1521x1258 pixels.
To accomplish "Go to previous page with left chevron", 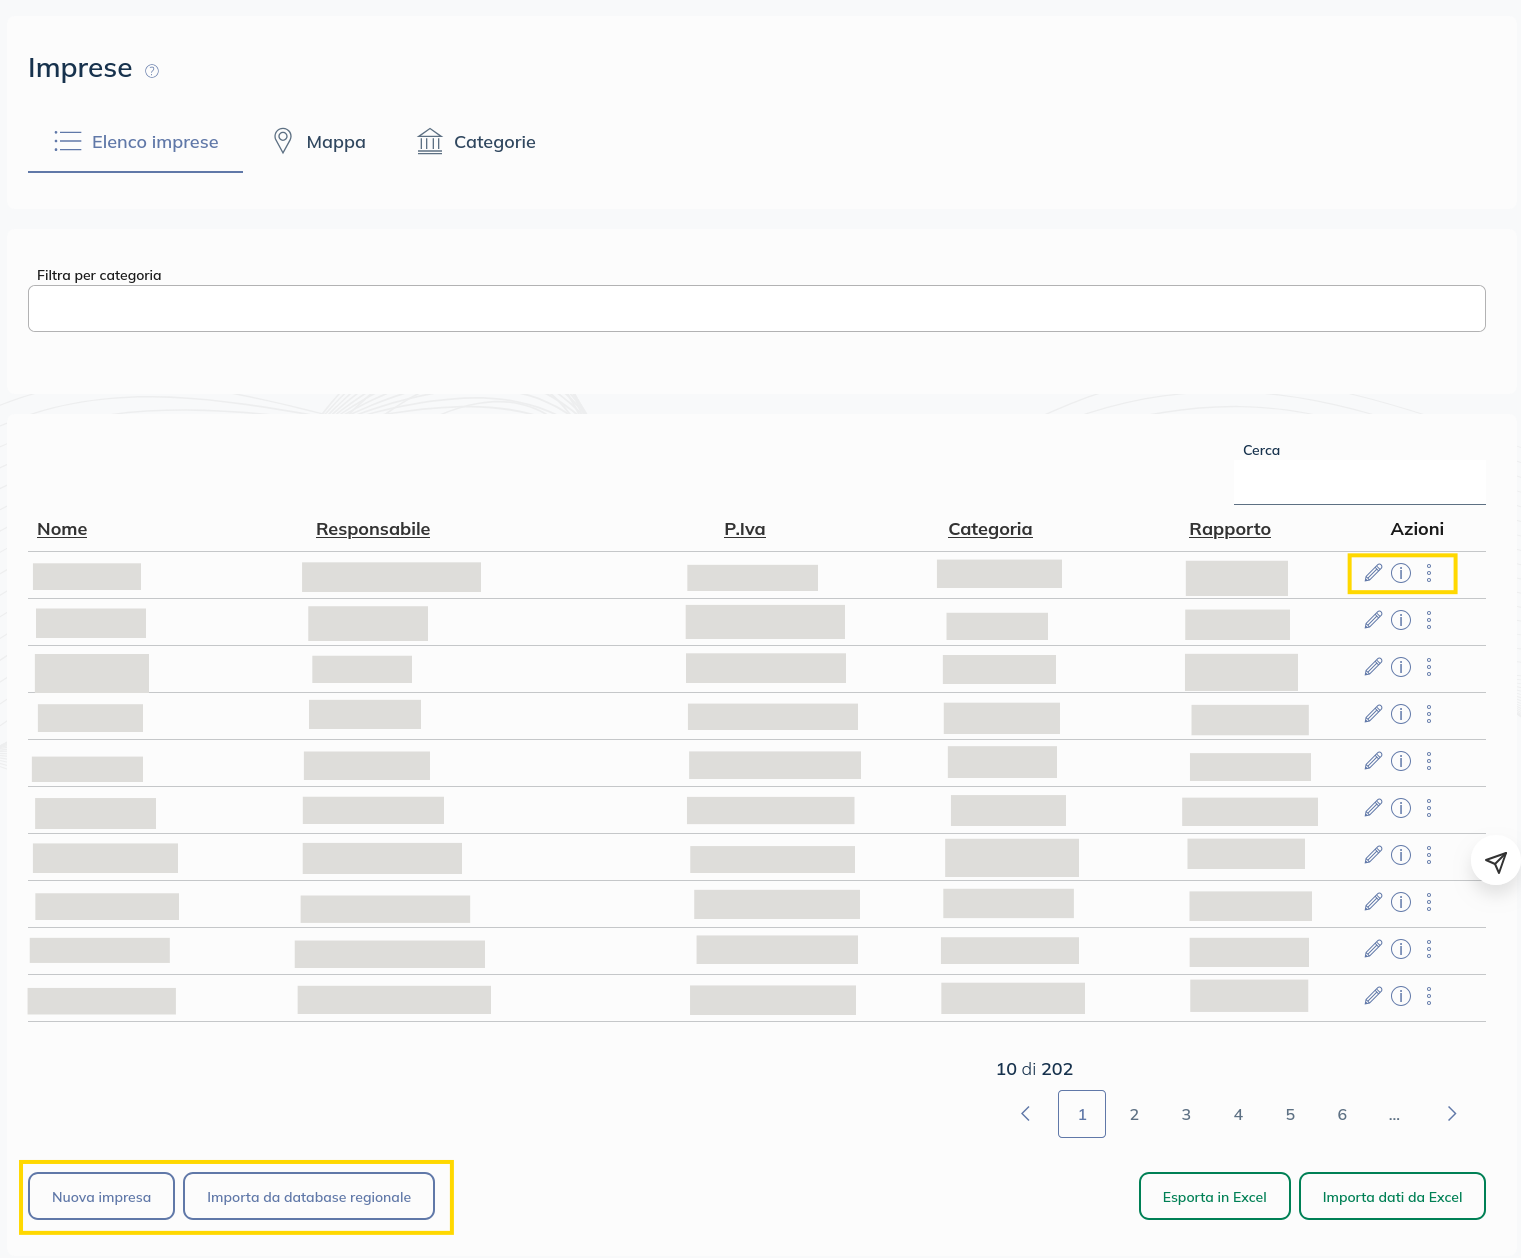I will (1025, 1114).
